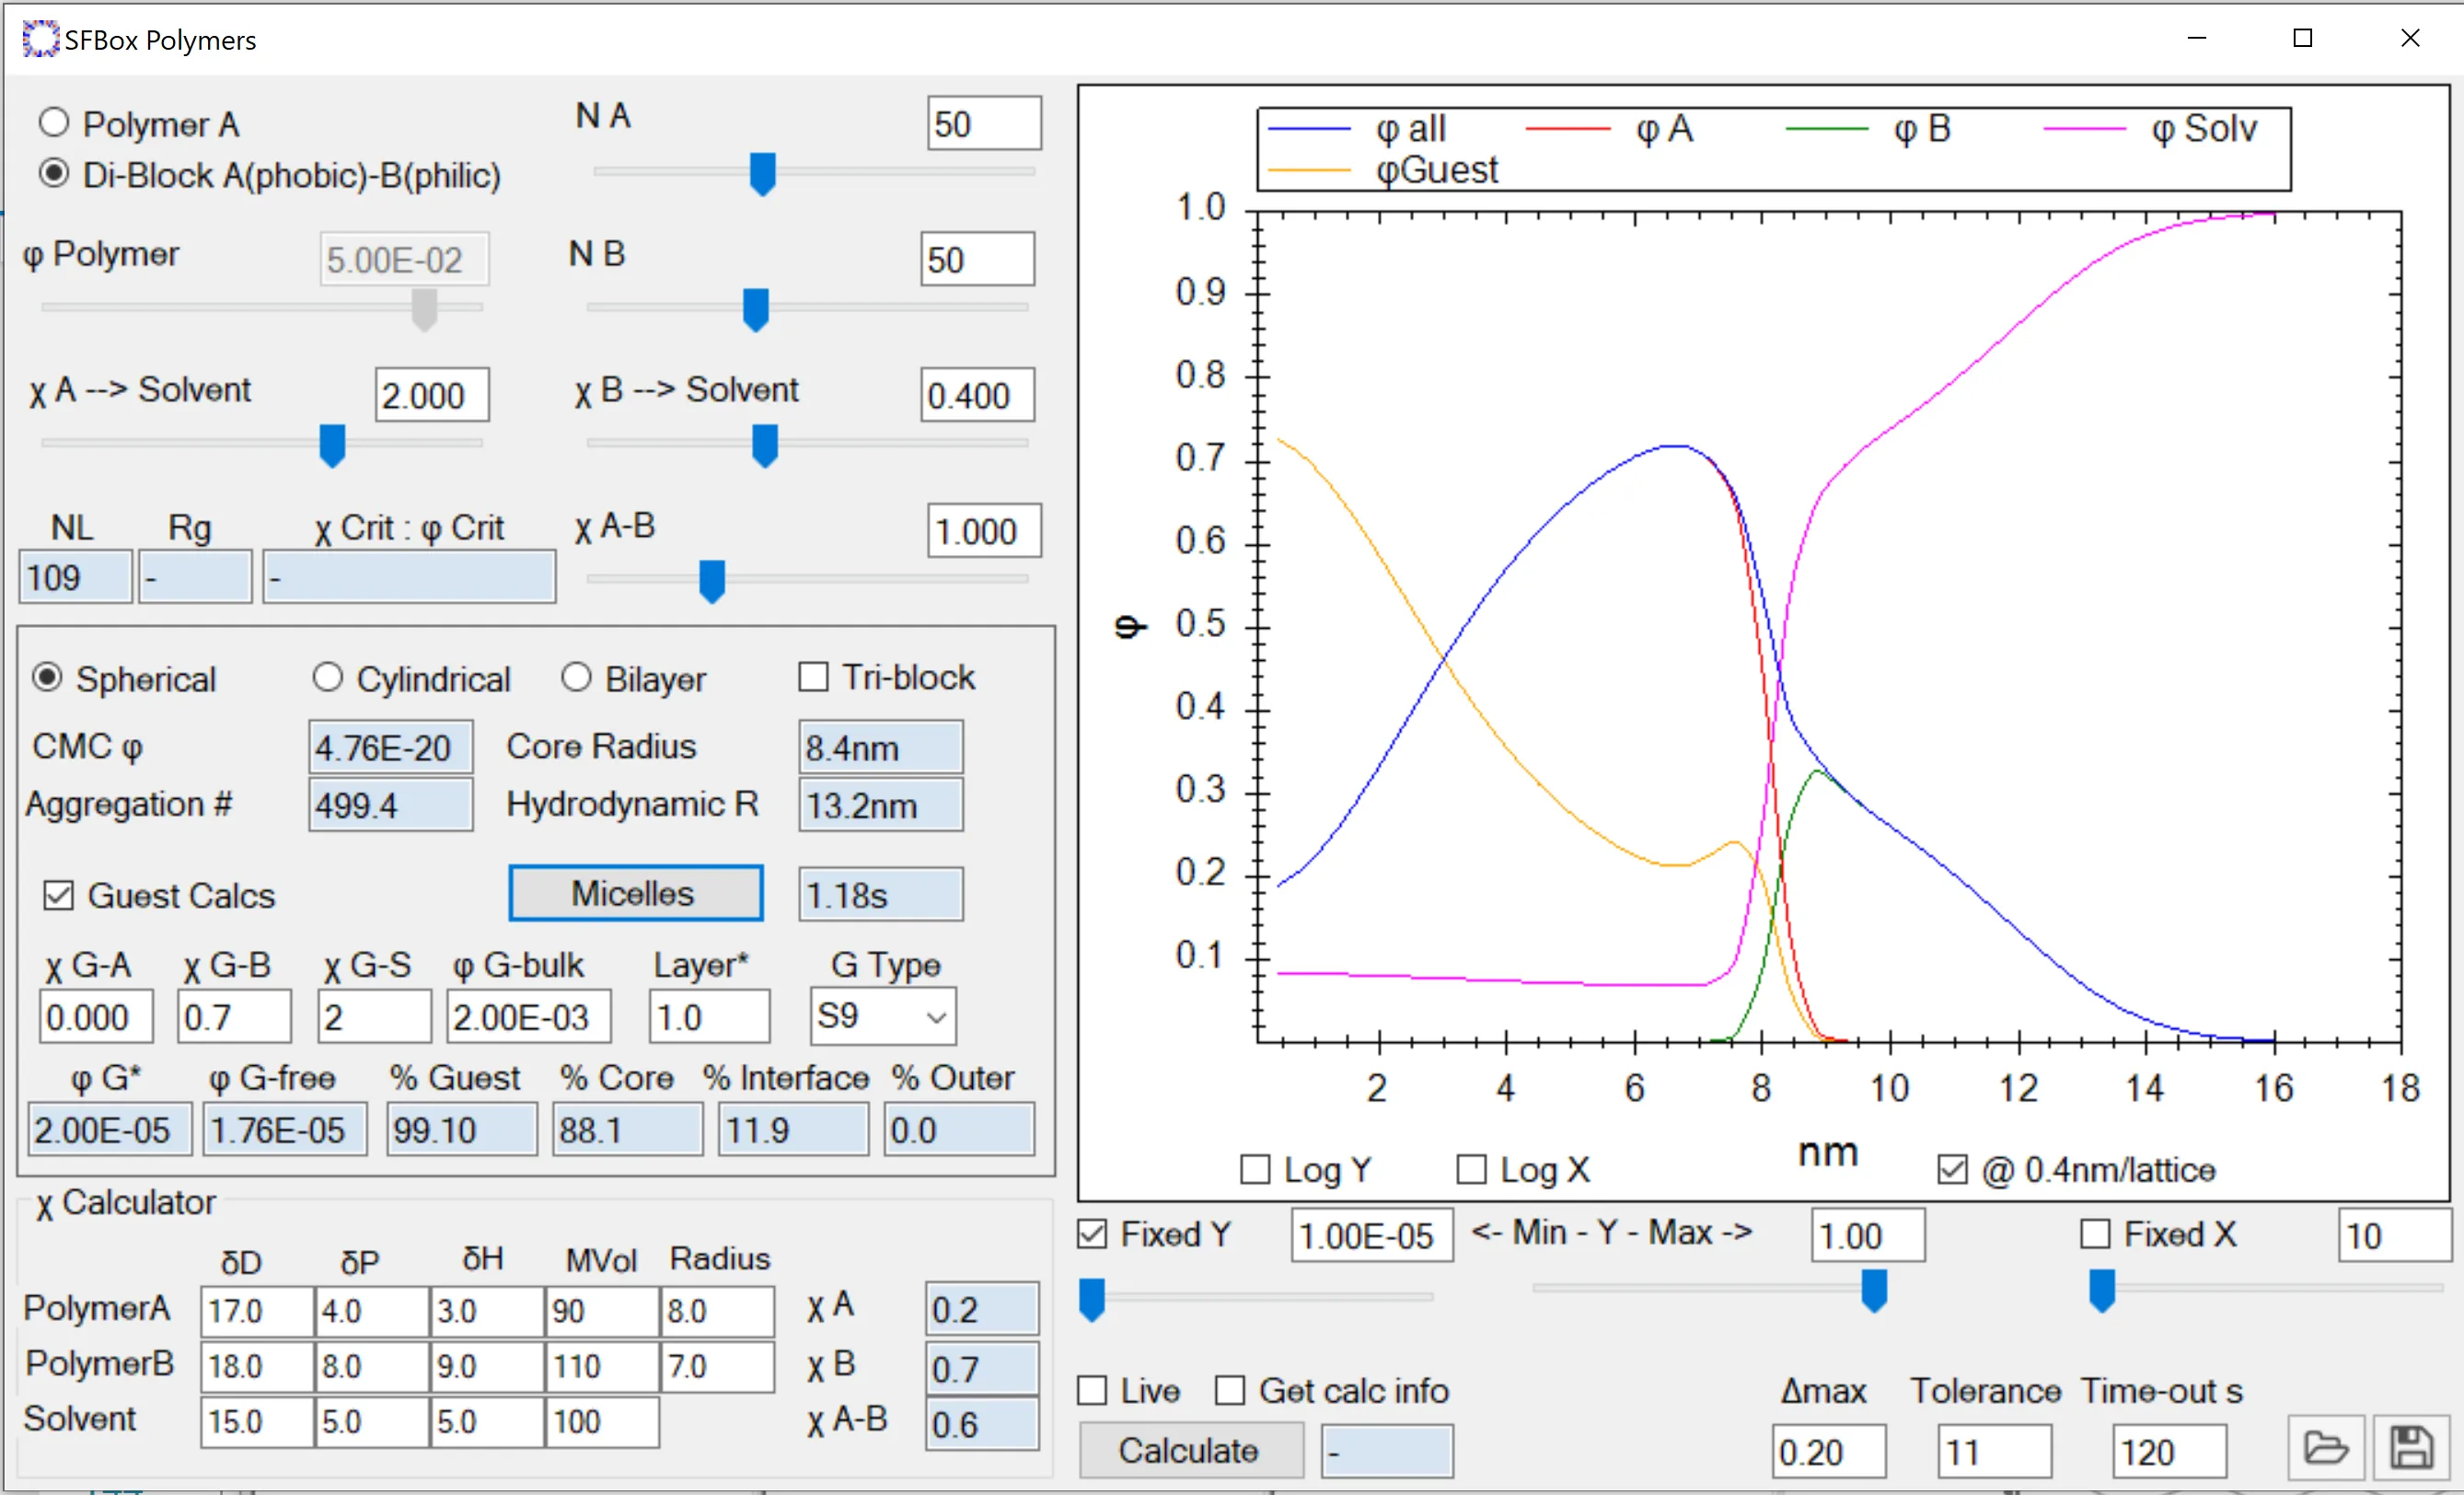2464x1495 pixels.
Task: Click the χ A-B slider thumb
Action: (712, 581)
